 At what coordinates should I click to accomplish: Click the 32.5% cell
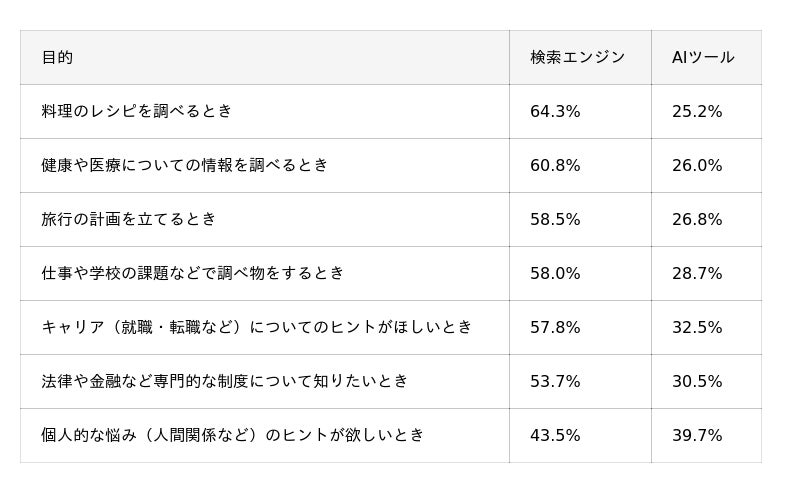pyautogui.click(x=697, y=328)
